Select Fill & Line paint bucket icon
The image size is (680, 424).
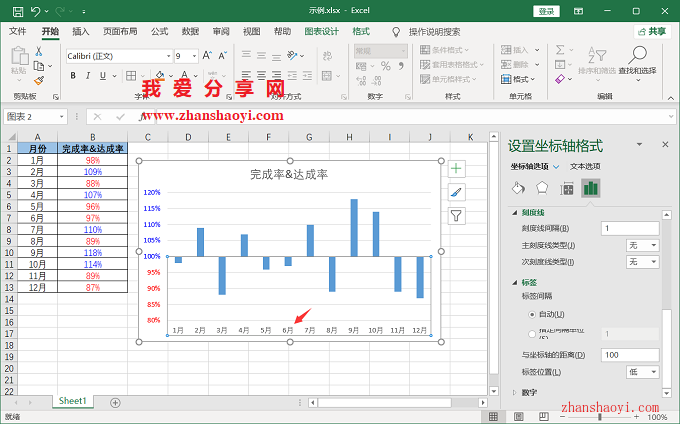point(518,189)
